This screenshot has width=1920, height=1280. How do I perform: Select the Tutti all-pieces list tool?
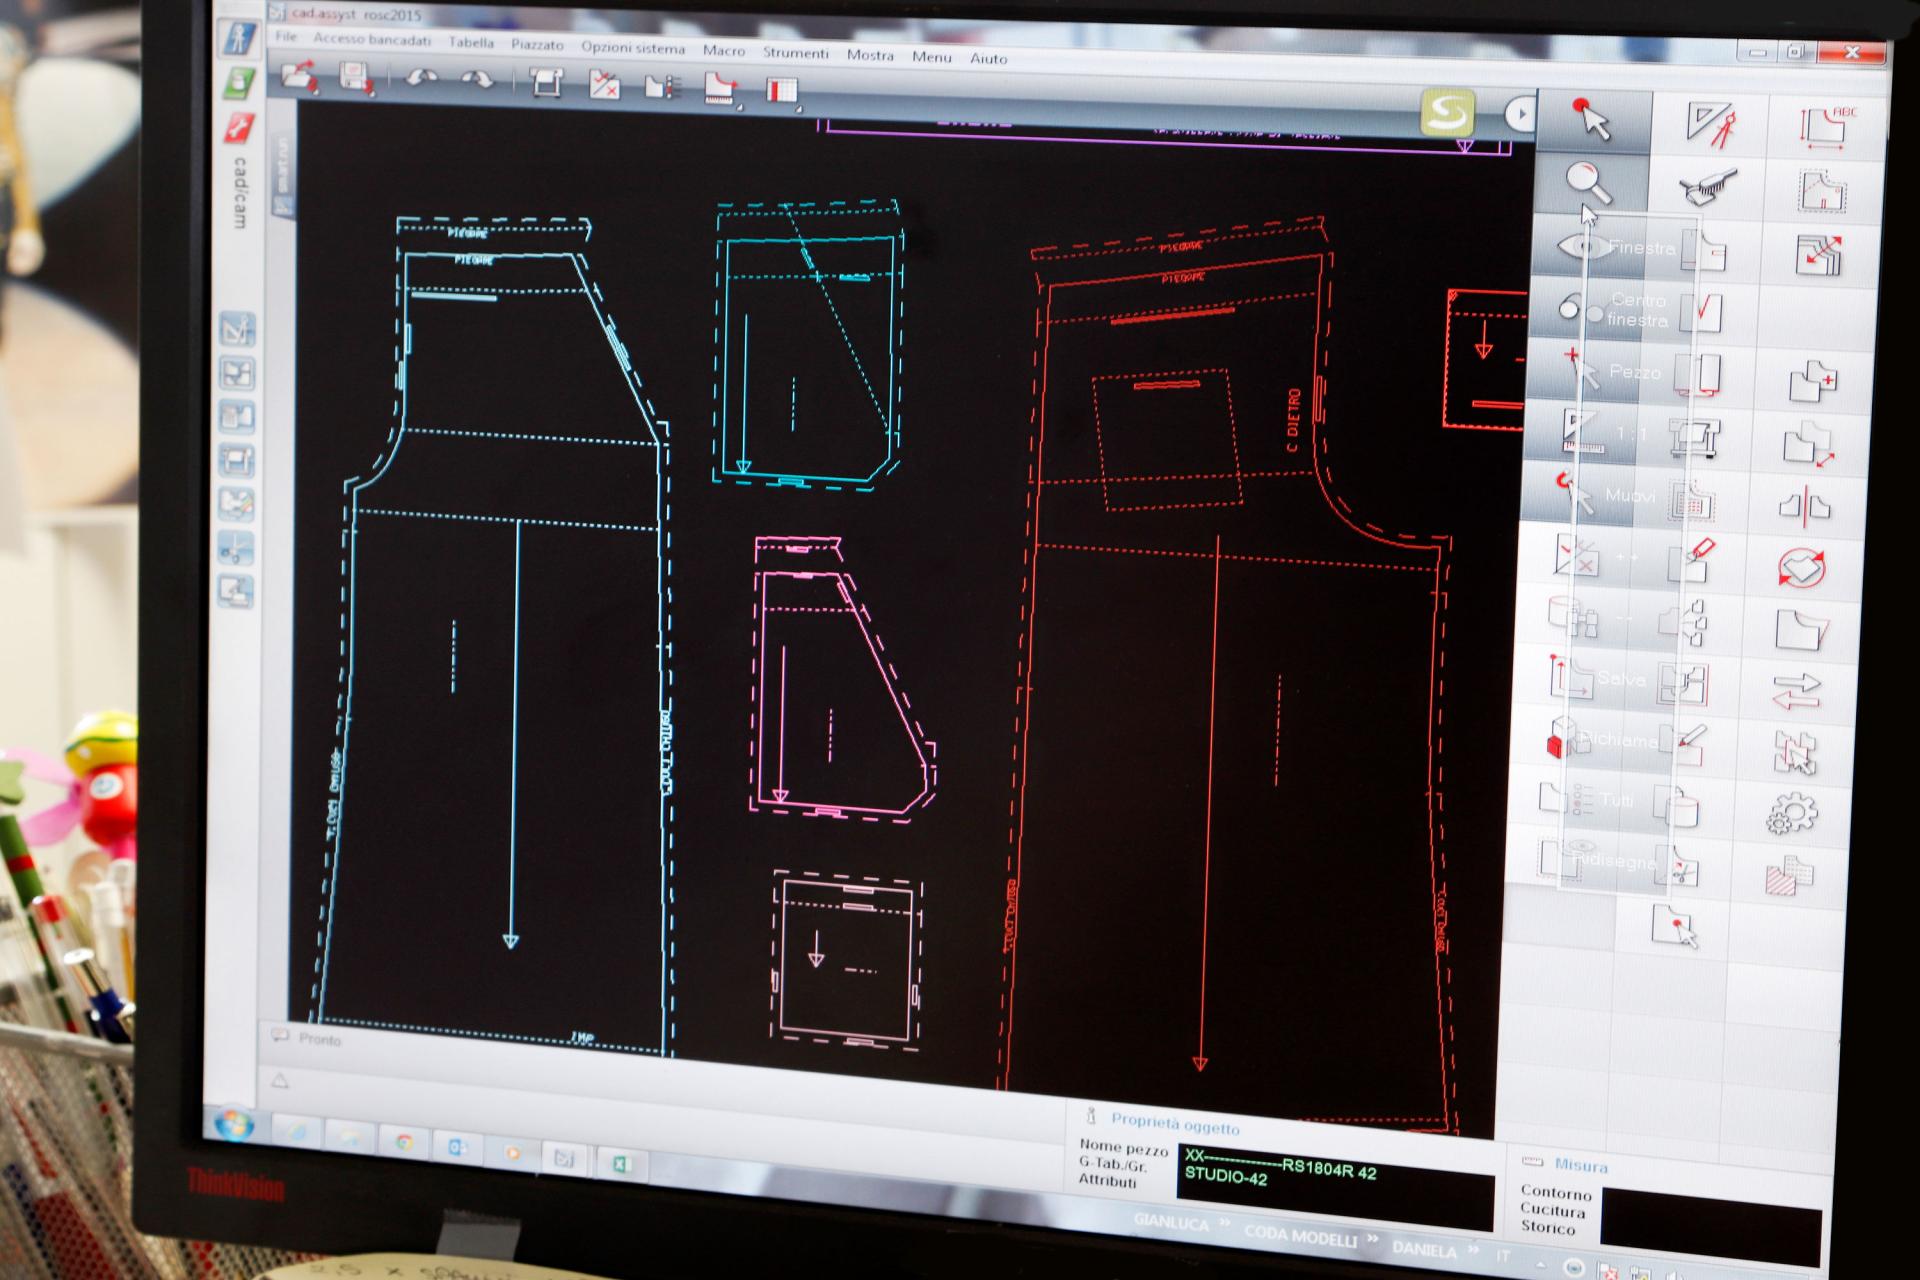pos(1590,800)
